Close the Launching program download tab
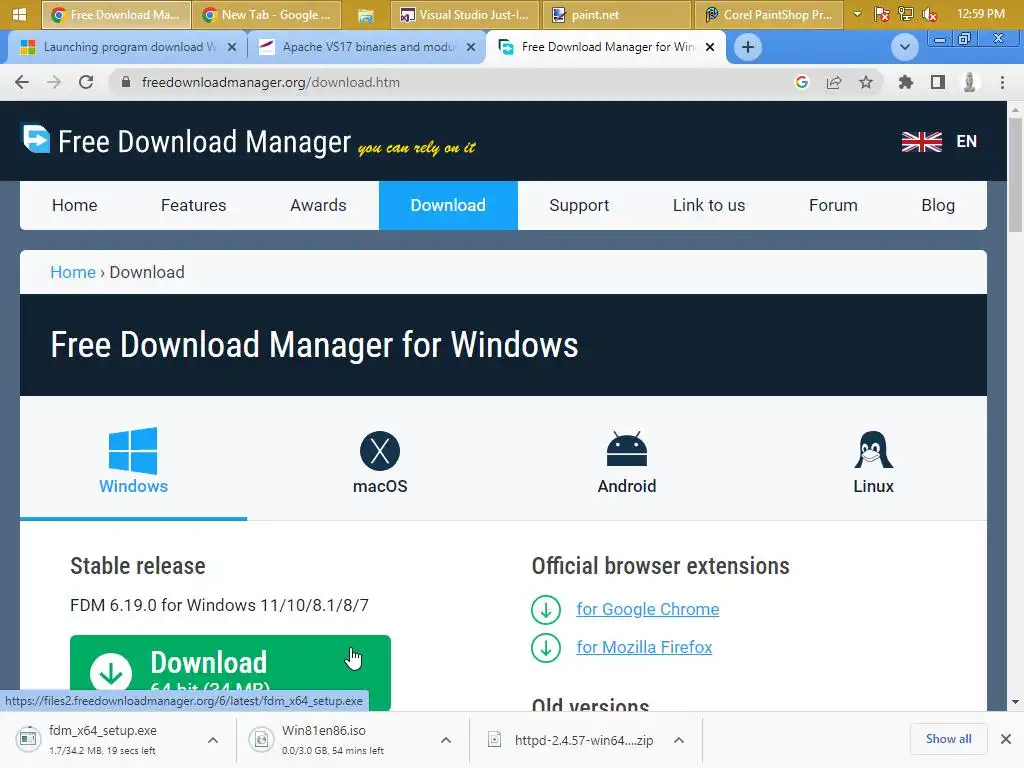 [231, 47]
